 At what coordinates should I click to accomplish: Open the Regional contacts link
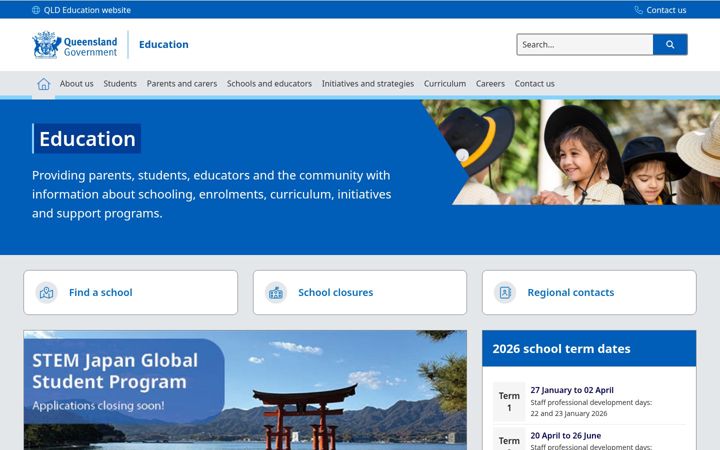[x=571, y=292]
